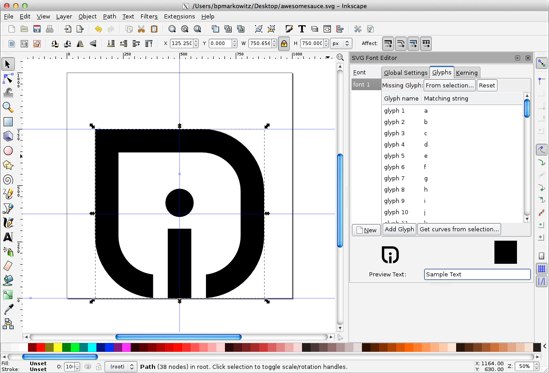Activate the Text tool in toolbox
This screenshot has width=549, height=373.
(8, 237)
